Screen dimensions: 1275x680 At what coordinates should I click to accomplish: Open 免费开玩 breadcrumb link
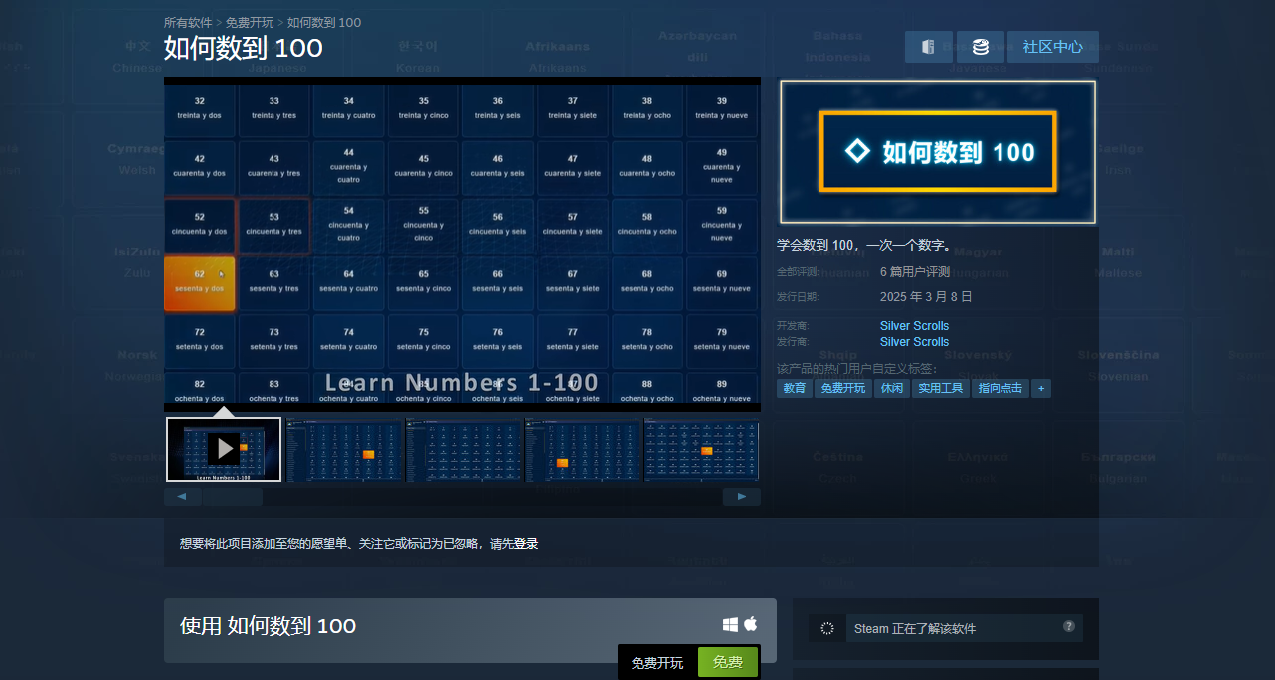[x=249, y=22]
